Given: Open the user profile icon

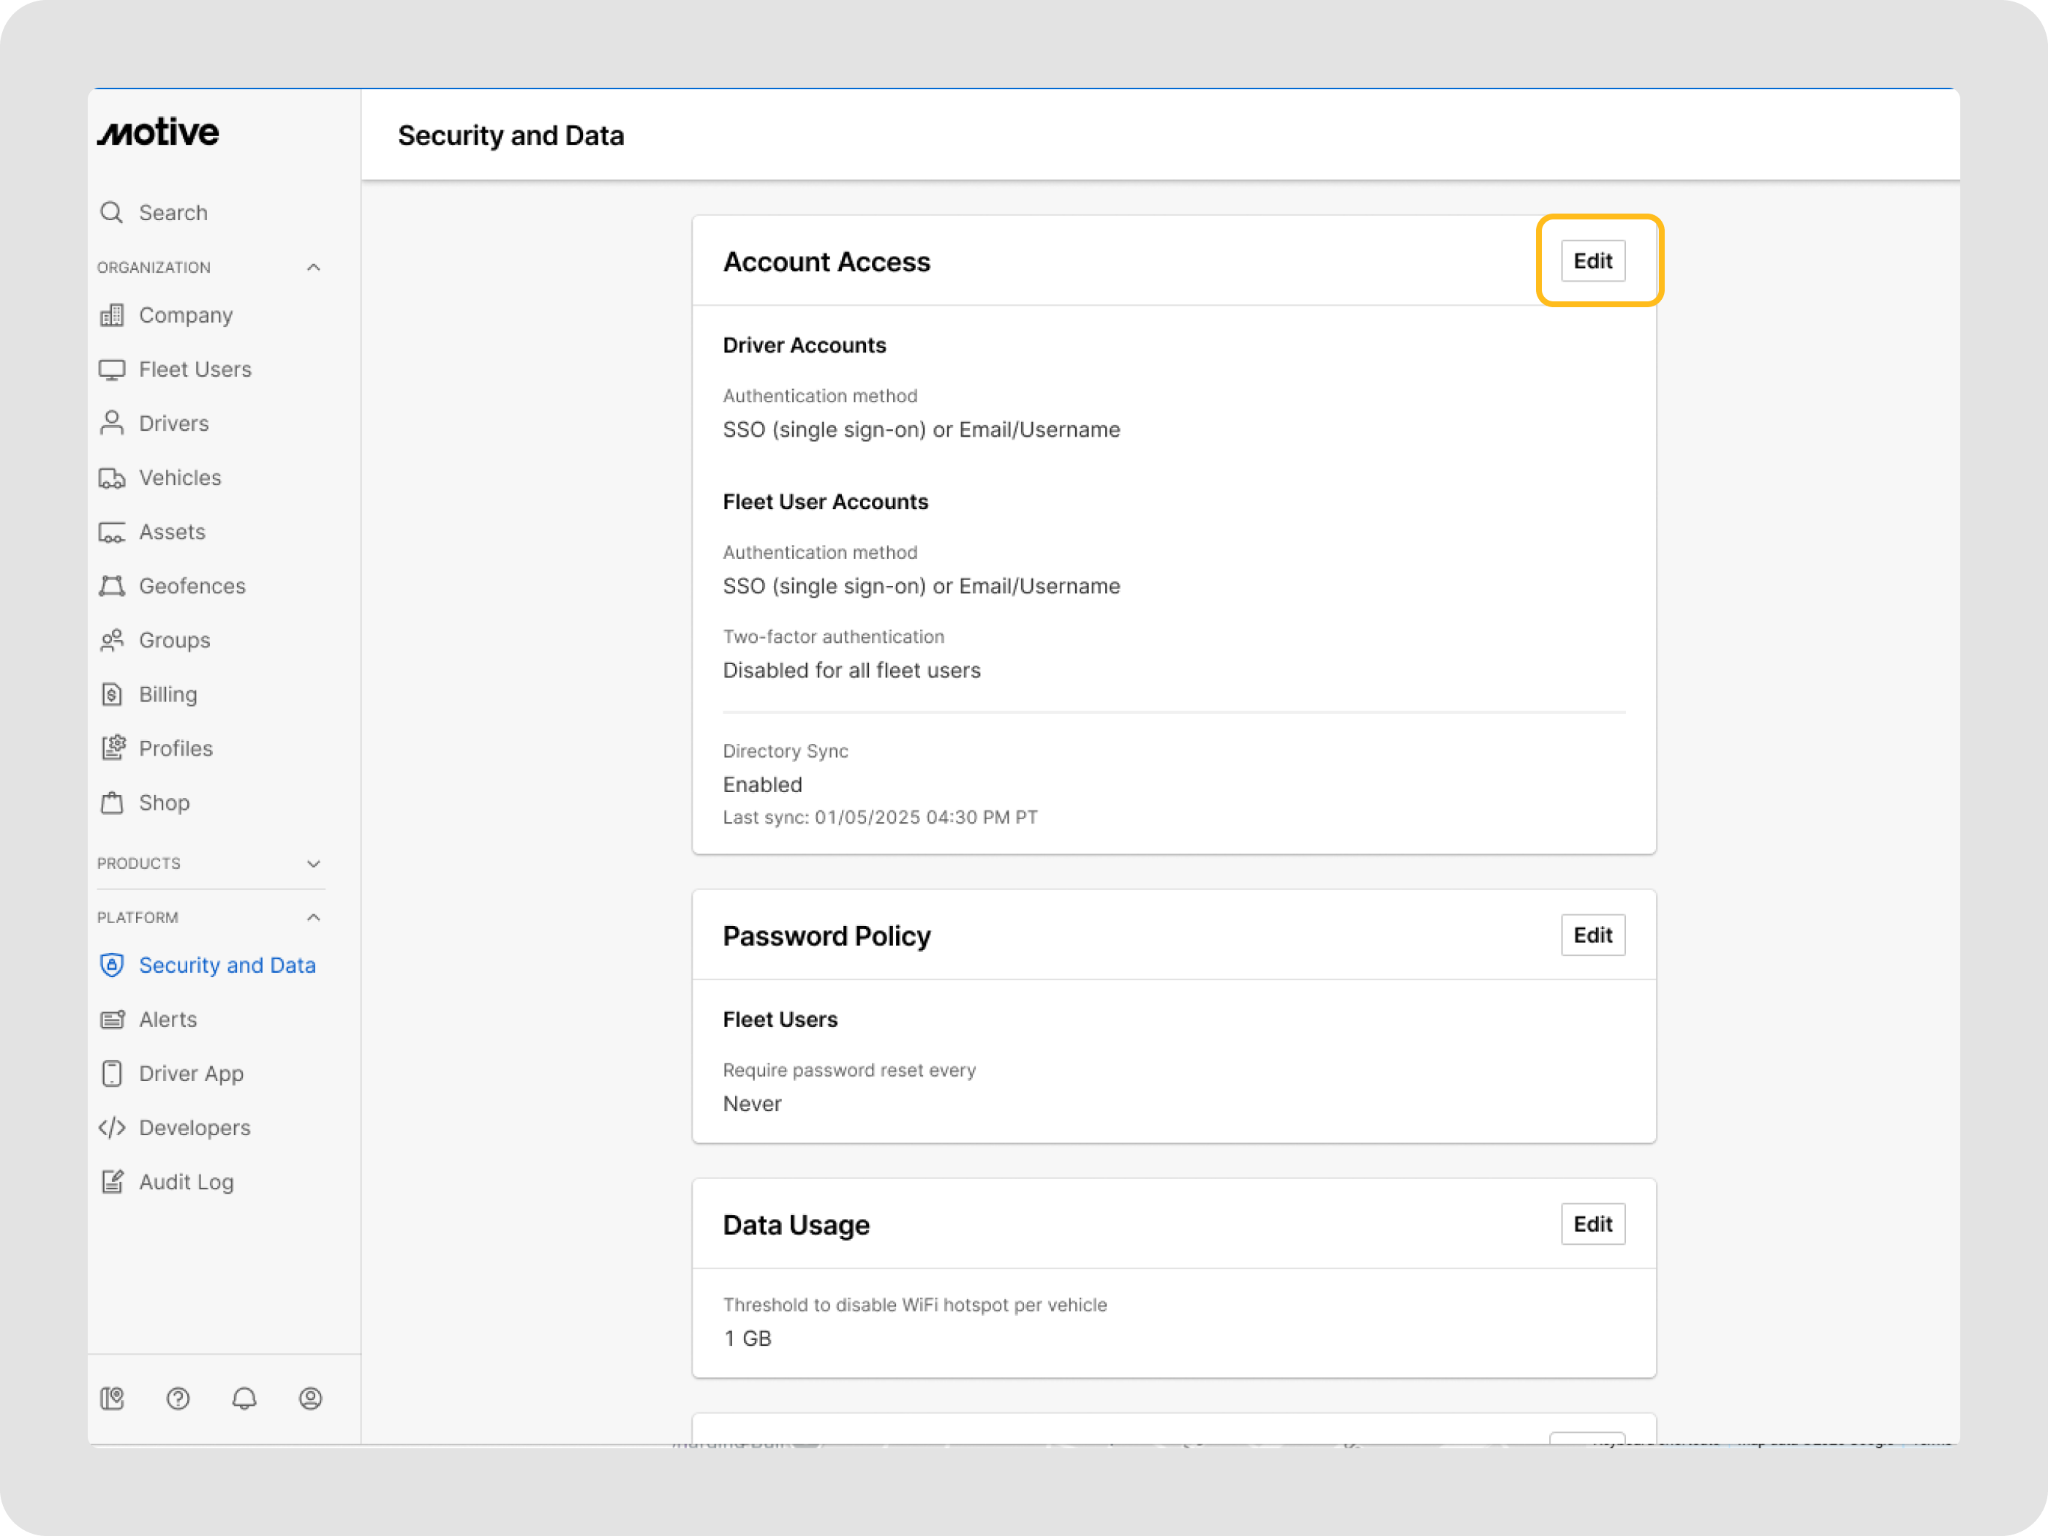Looking at the screenshot, I should [310, 1398].
